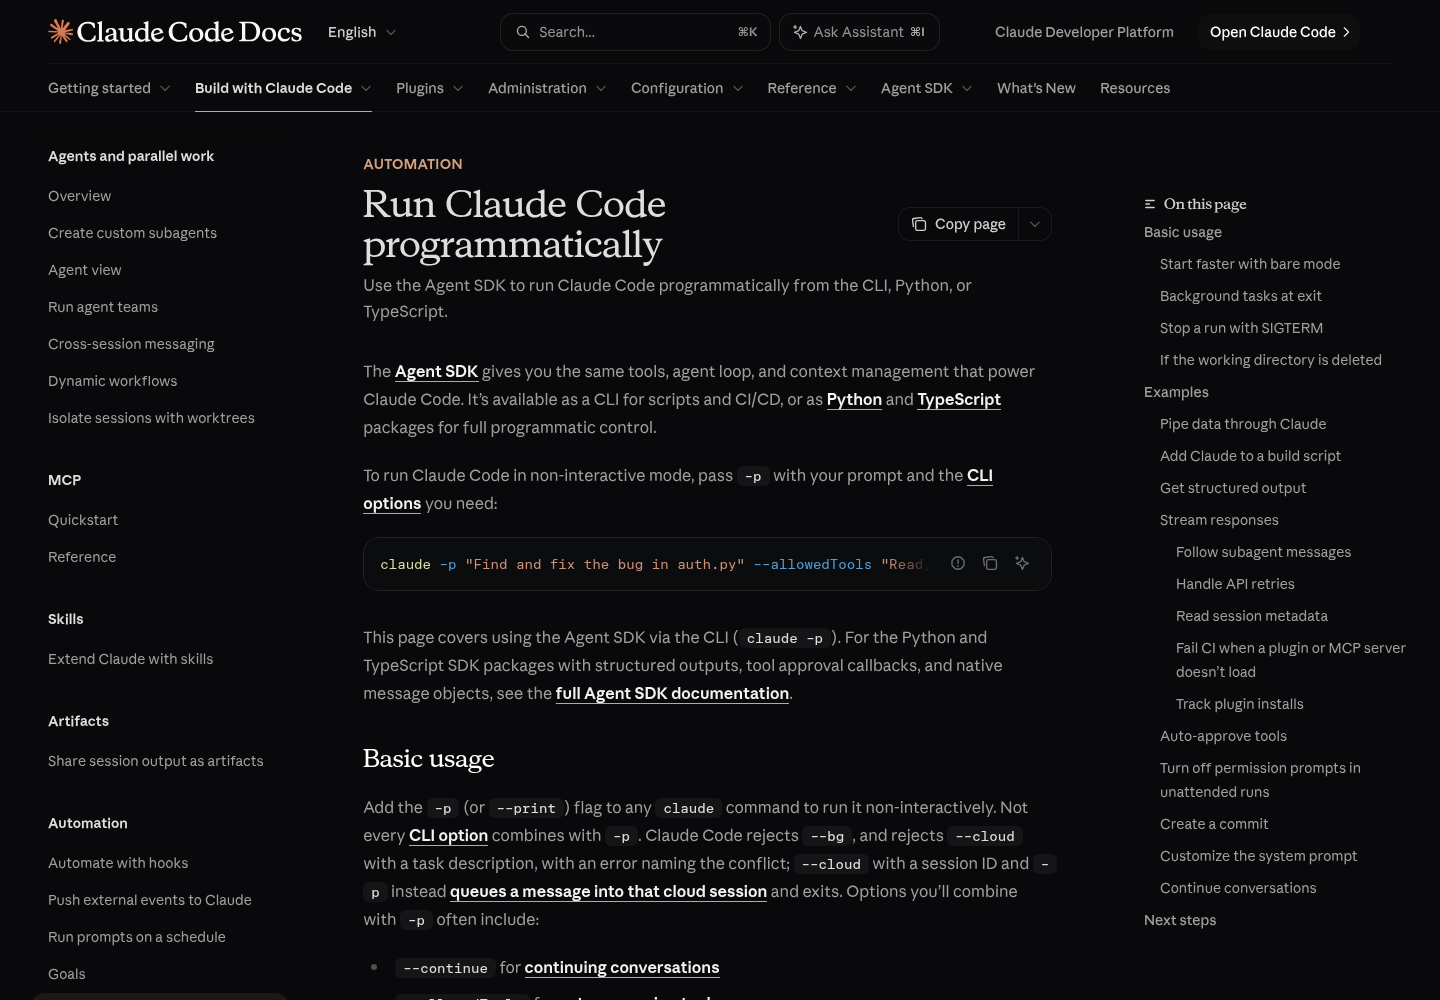Expand the Plugins navigation menu
The image size is (1440, 1000).
[x=430, y=88]
